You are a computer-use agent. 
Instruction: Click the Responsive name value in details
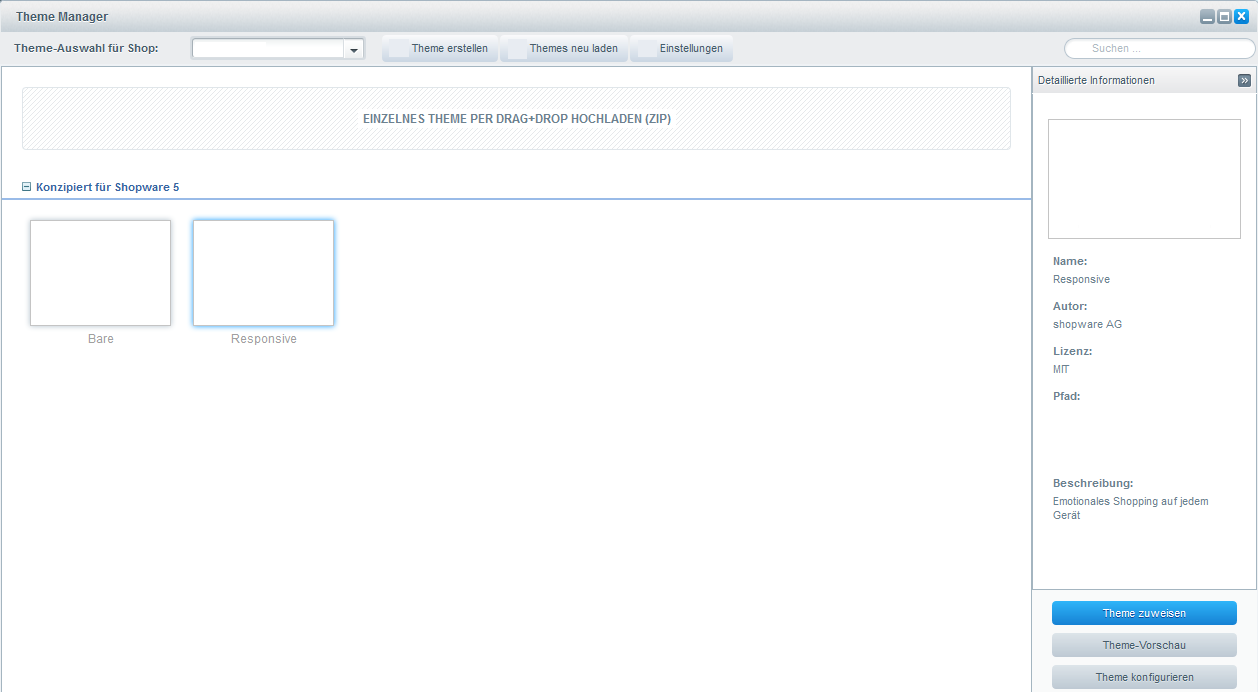[1081, 279]
